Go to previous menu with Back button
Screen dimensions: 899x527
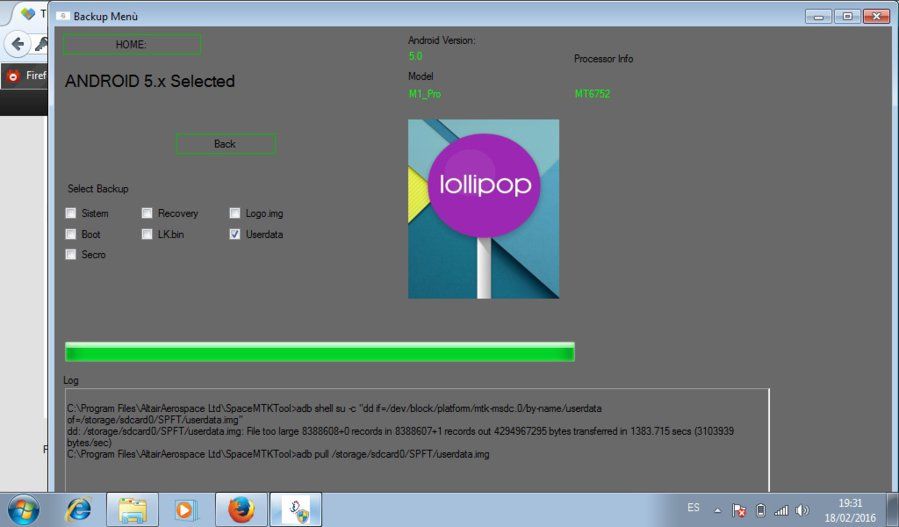pyautogui.click(x=225, y=144)
